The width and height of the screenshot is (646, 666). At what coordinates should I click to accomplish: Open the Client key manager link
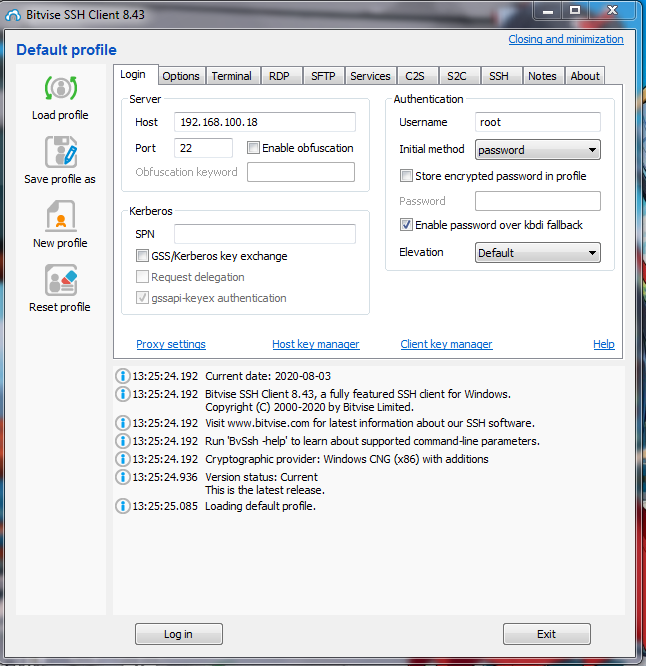[x=446, y=344]
